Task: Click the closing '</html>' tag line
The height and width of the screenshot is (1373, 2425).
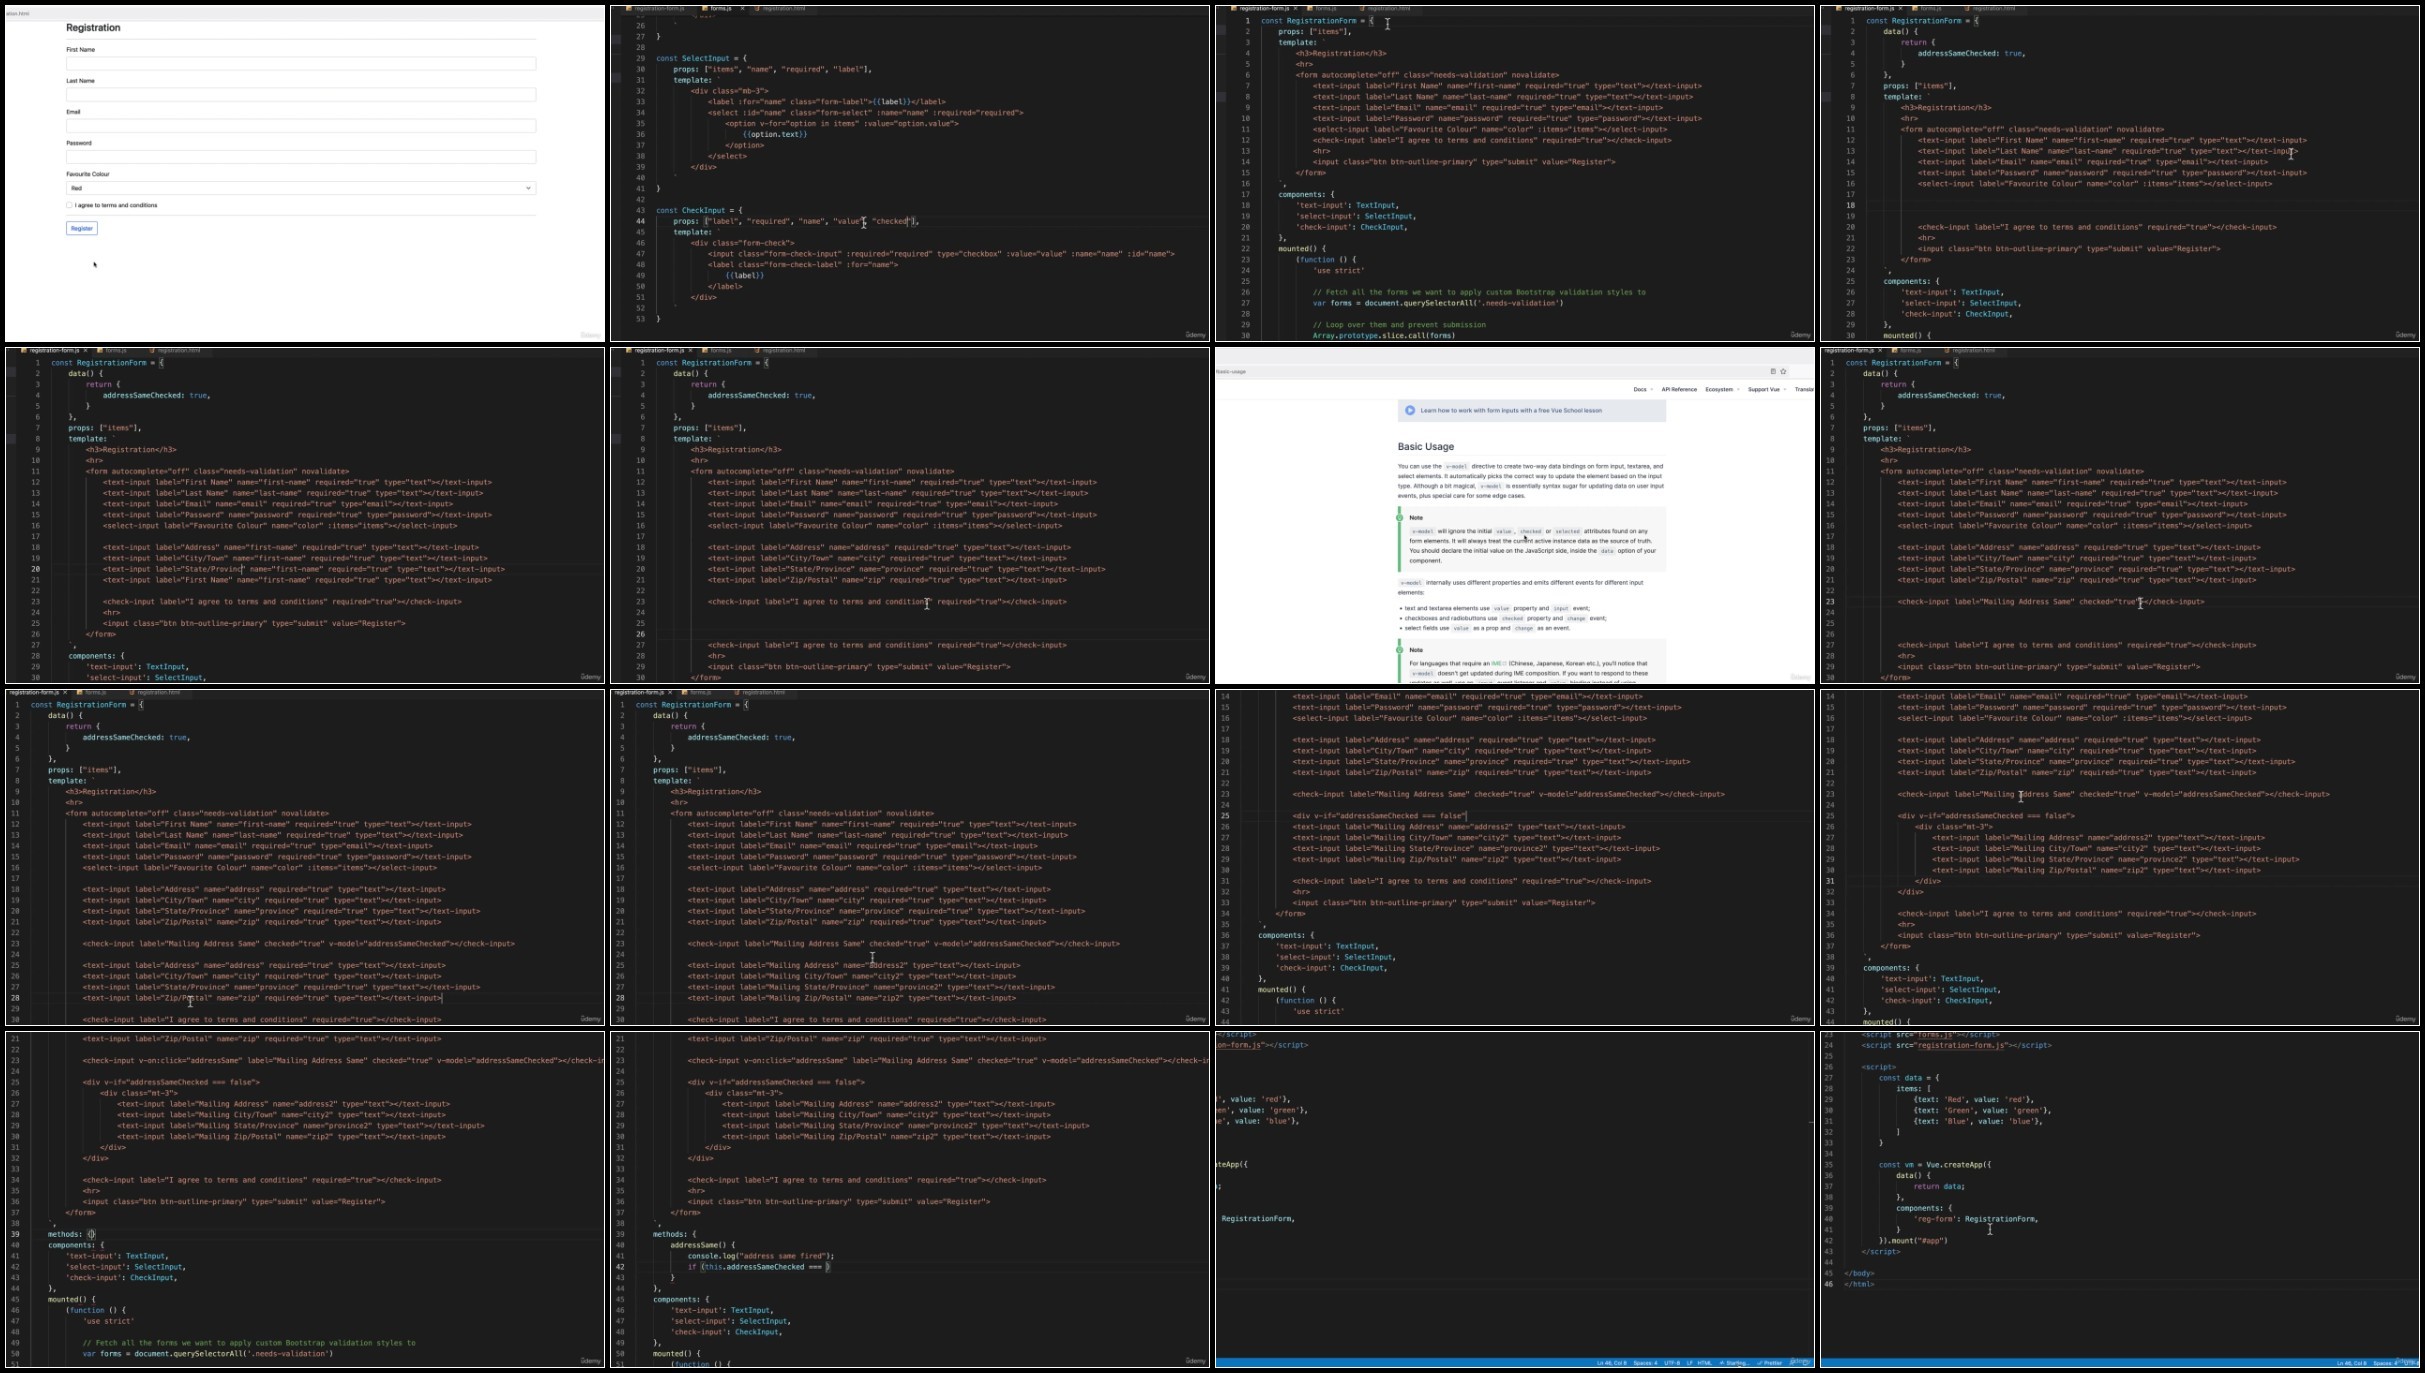Action: (1859, 1284)
